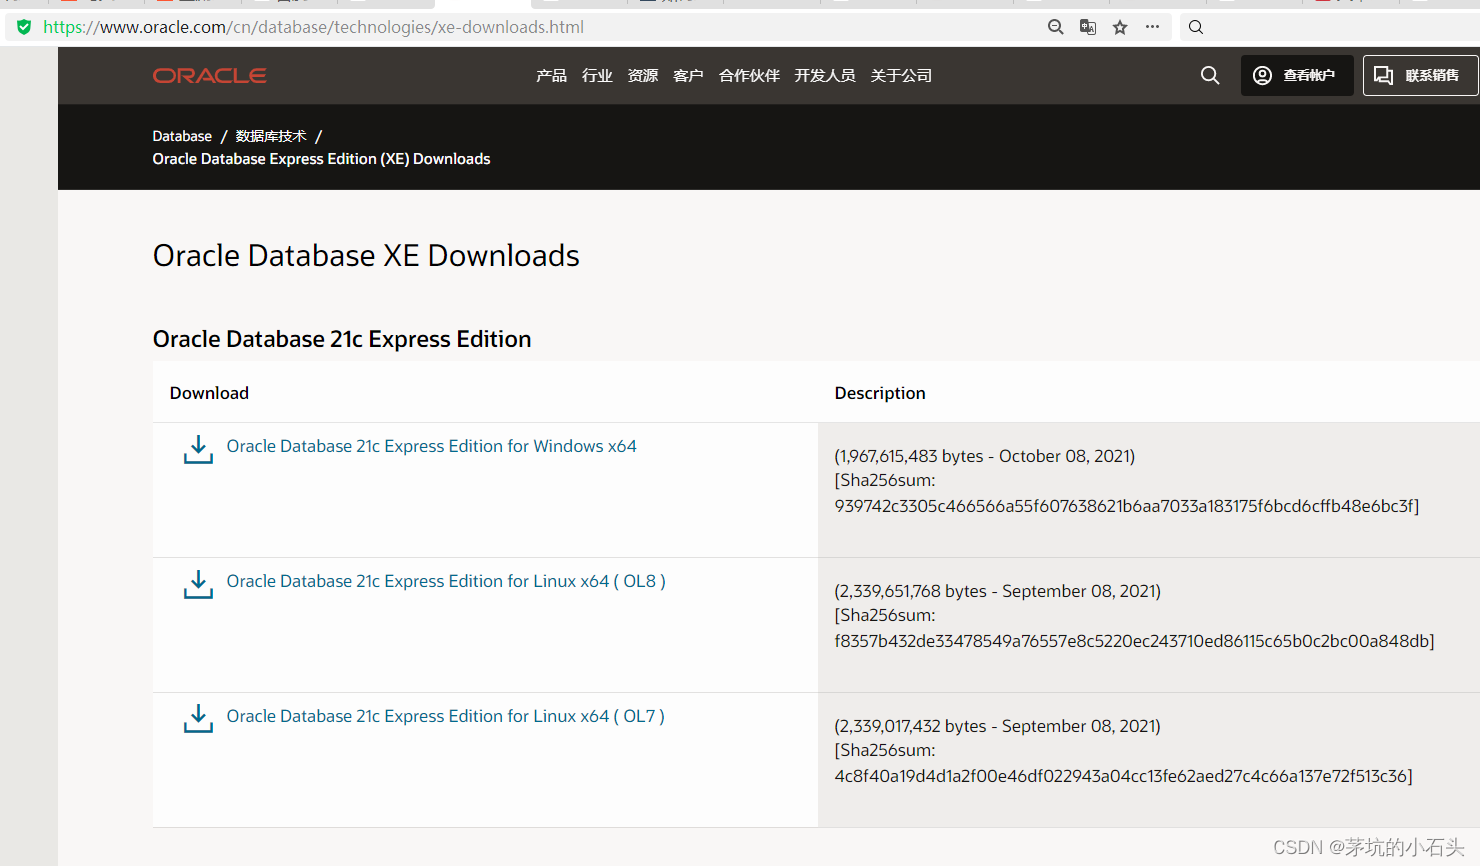Follow the 数据库技术 breadcrumb link
Screen dimensions: 1480x866
271,136
